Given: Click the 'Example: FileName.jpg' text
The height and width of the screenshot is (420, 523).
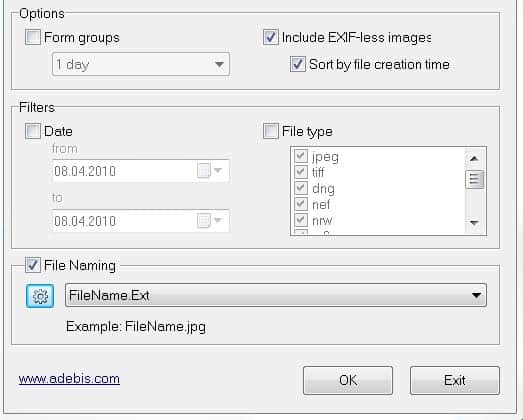Looking at the screenshot, I should coord(136,327).
